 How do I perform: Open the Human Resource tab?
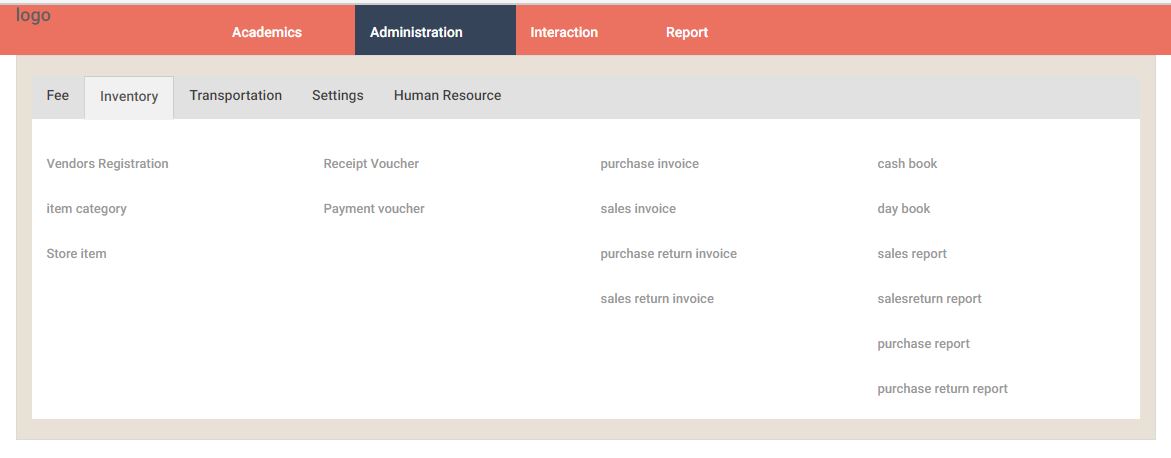447,96
